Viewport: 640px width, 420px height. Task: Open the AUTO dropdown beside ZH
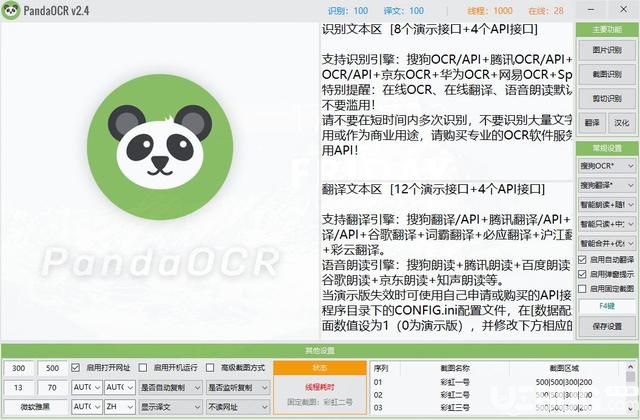click(87, 407)
